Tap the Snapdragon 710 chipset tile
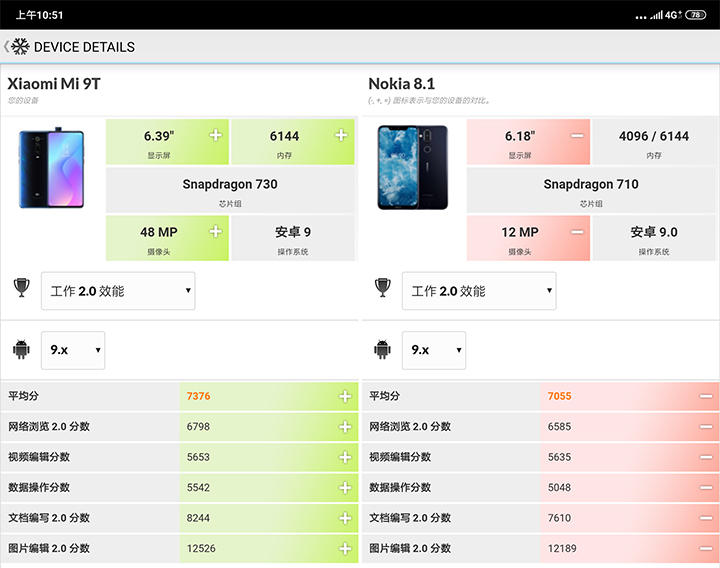Viewport: 720px width, 568px height. coord(591,190)
